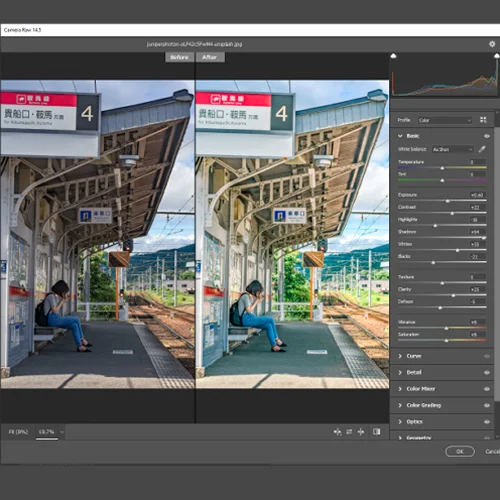
Task: Toggle Color Mixer panel eye icon
Action: click(x=487, y=389)
